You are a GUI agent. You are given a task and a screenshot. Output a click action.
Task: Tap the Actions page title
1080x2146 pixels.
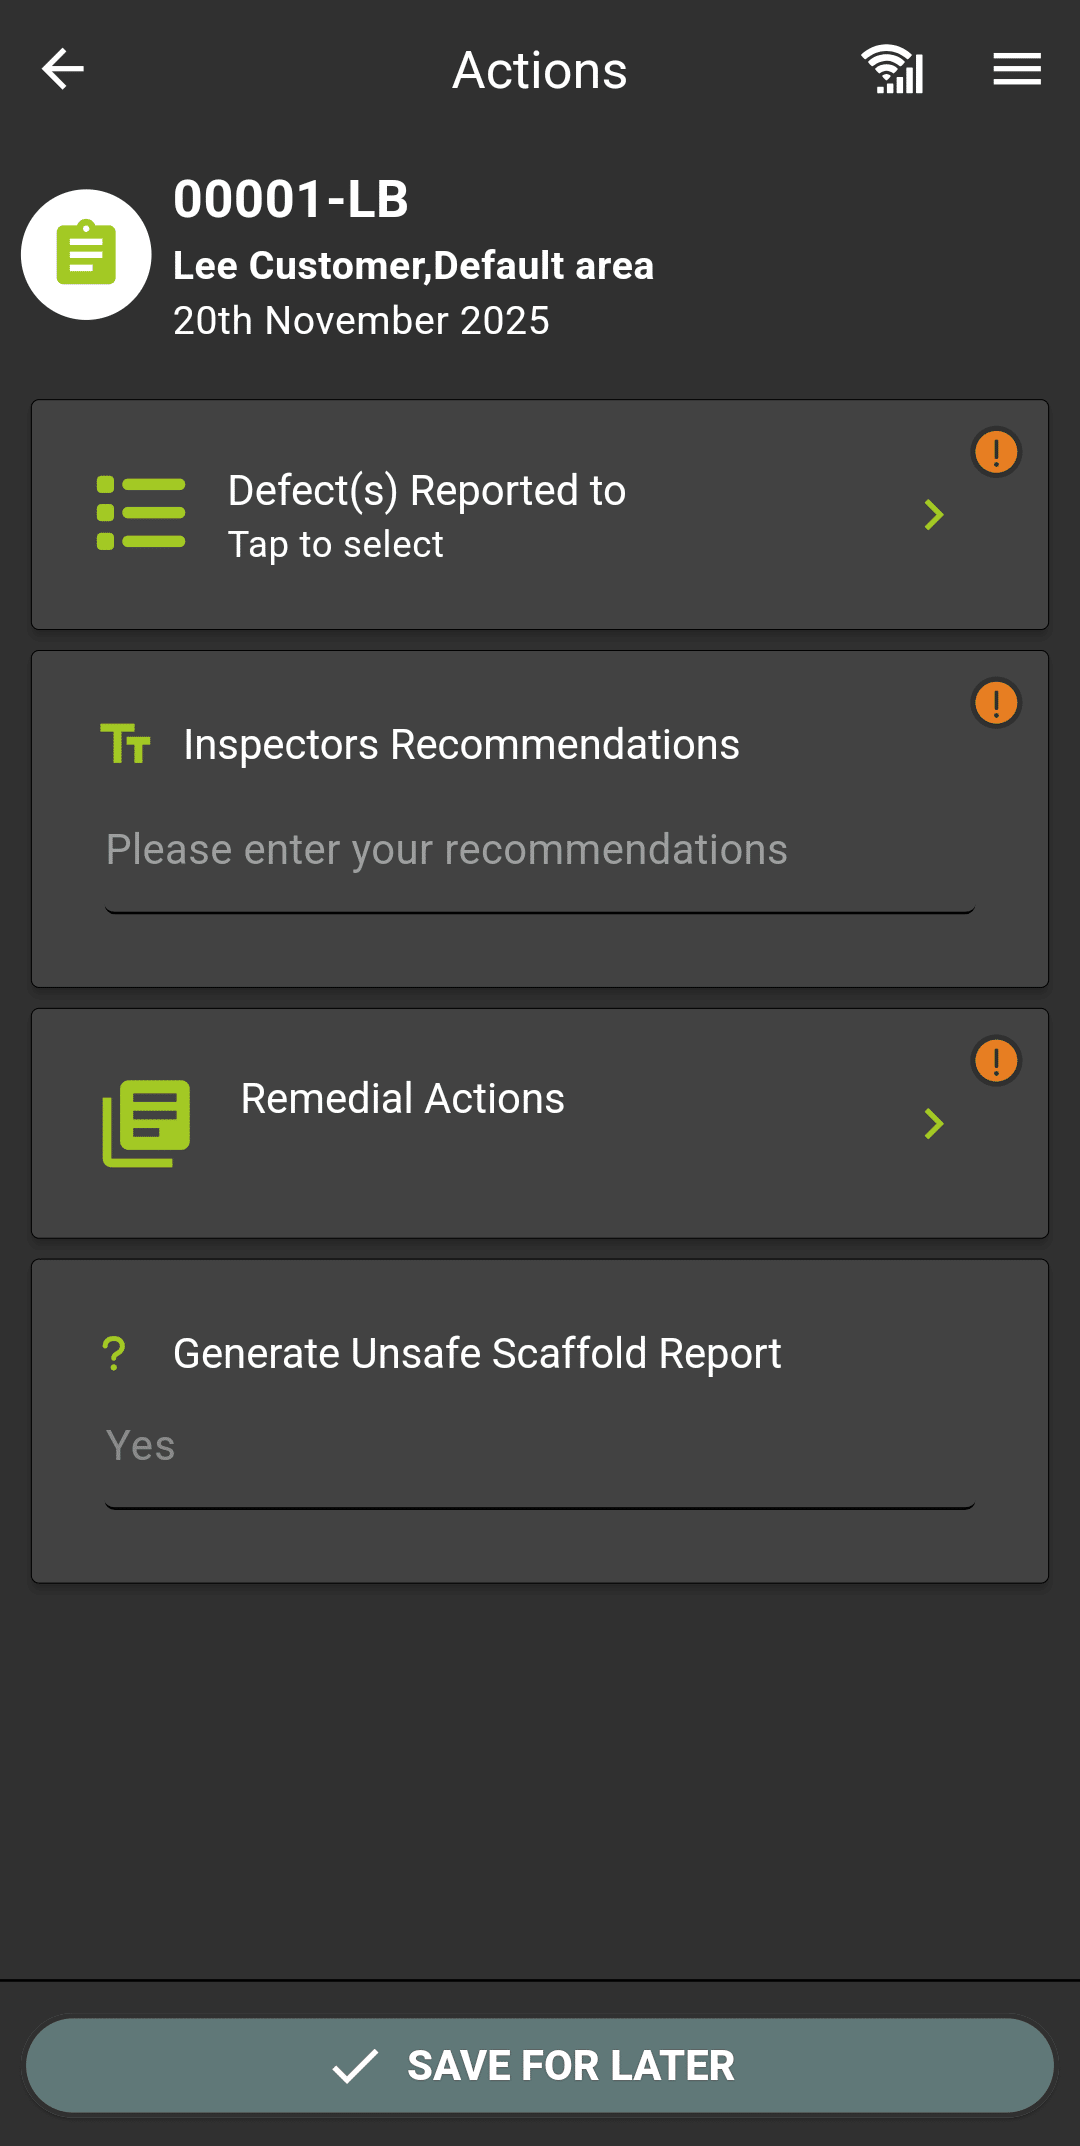tap(540, 70)
